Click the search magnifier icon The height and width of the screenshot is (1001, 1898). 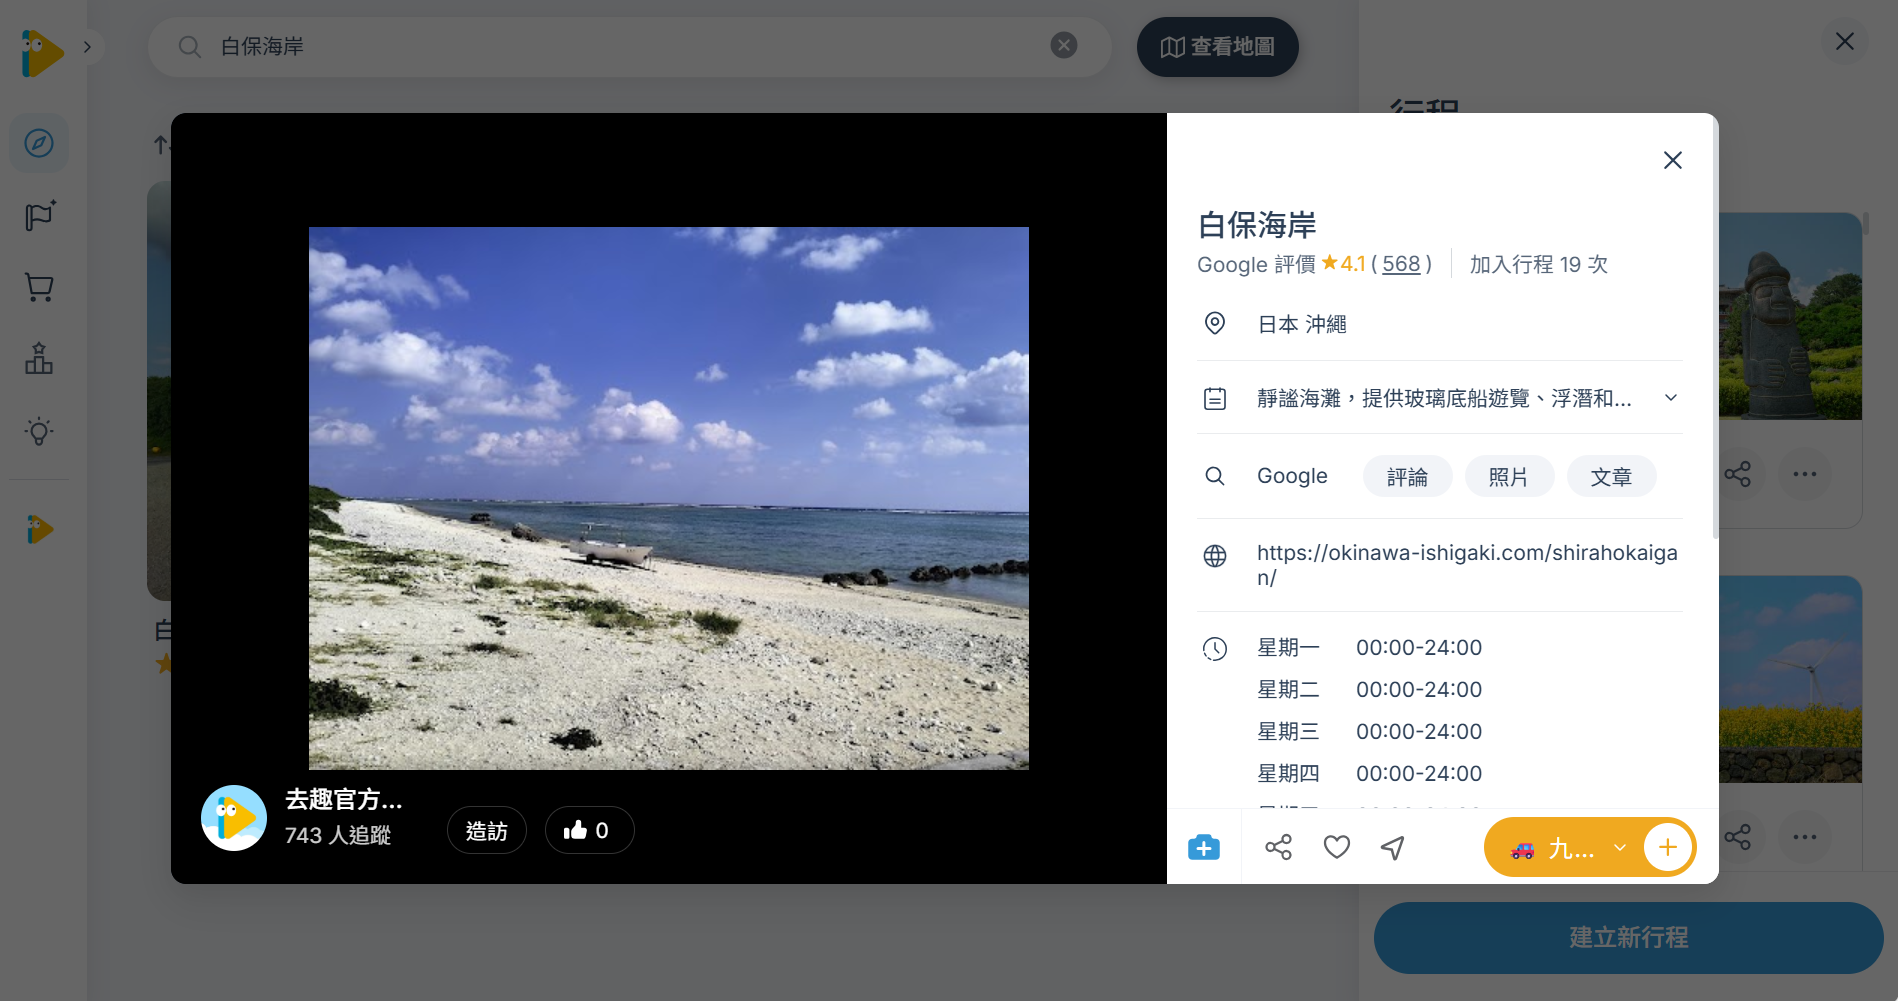pyautogui.click(x=189, y=47)
